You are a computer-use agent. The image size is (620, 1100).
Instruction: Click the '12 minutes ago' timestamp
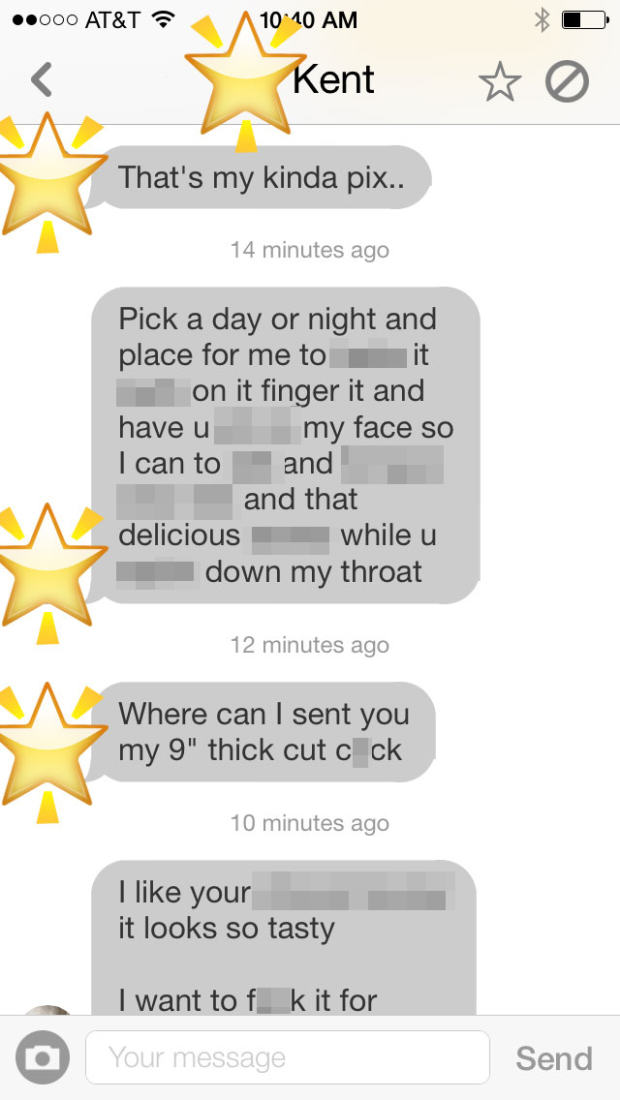310,645
